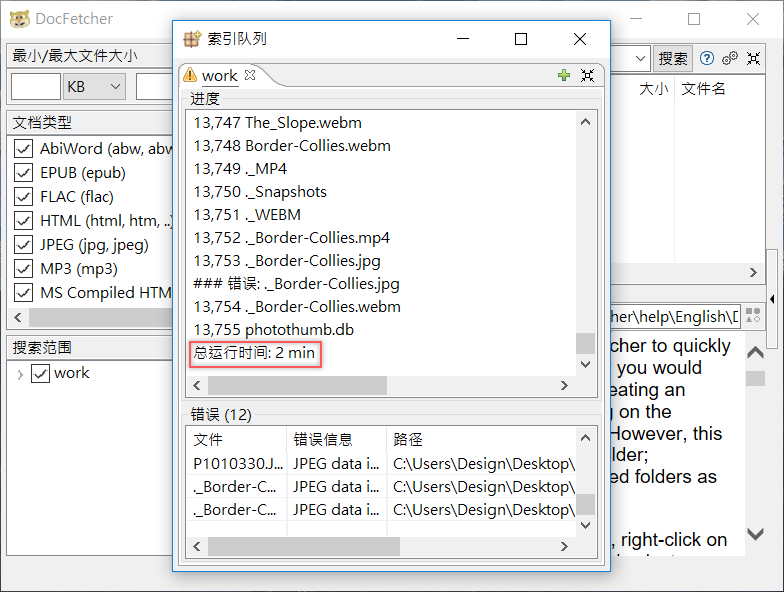Click preview pane scroll-up chevron

(755, 352)
